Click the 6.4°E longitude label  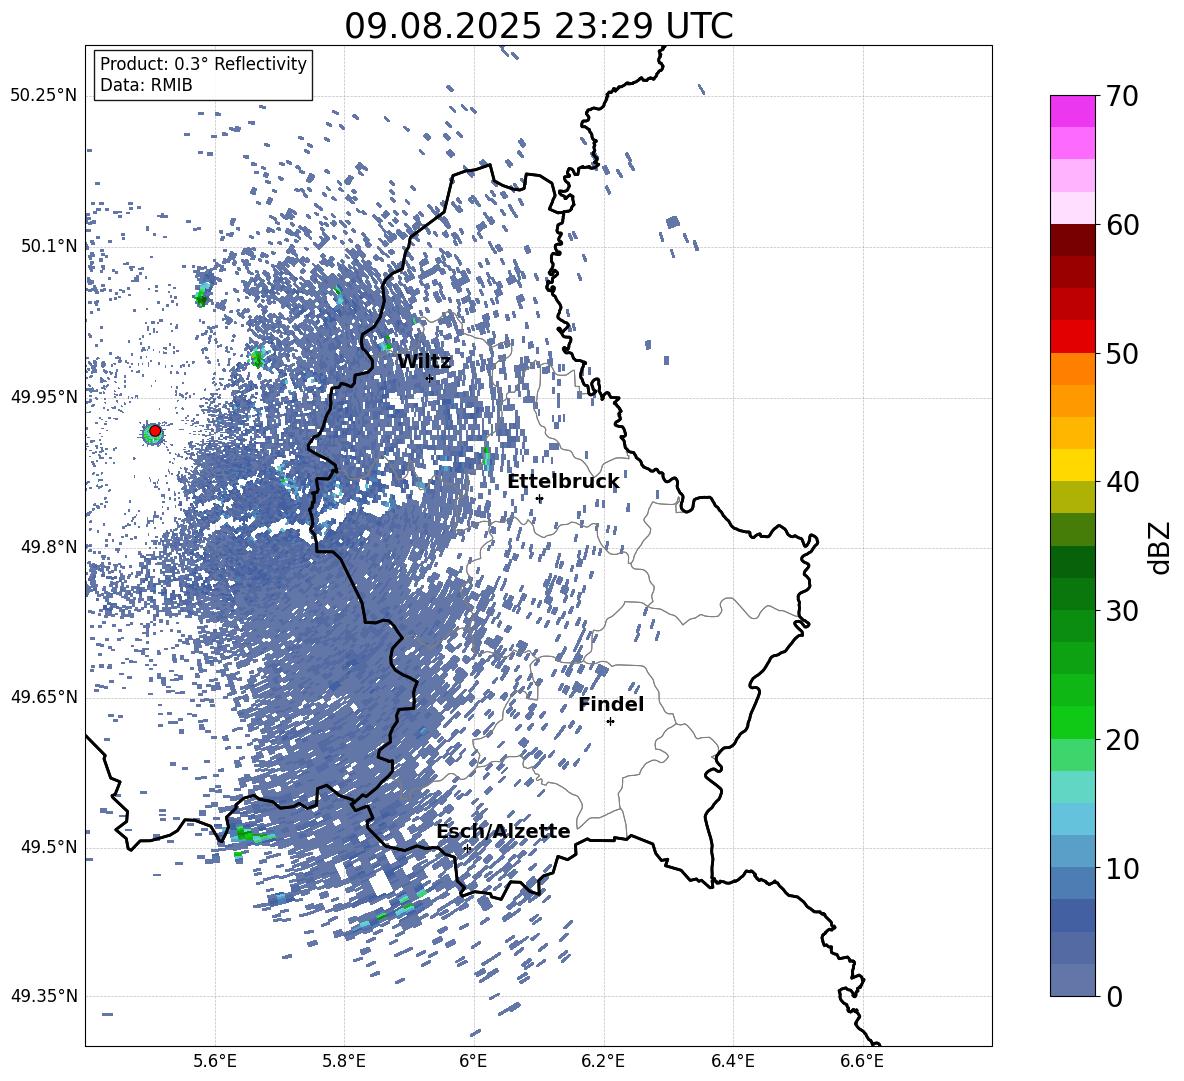(732, 1061)
